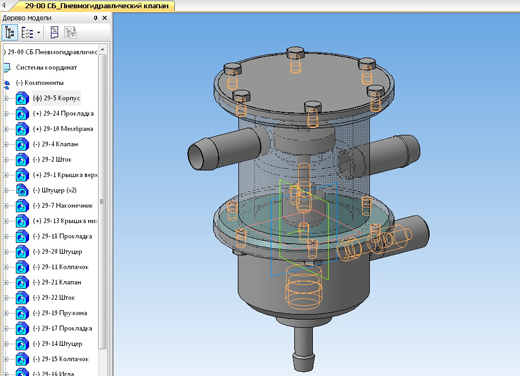Screen dimensions: 520x376
Task: Close the Дерево модели panel
Action: click(x=105, y=18)
